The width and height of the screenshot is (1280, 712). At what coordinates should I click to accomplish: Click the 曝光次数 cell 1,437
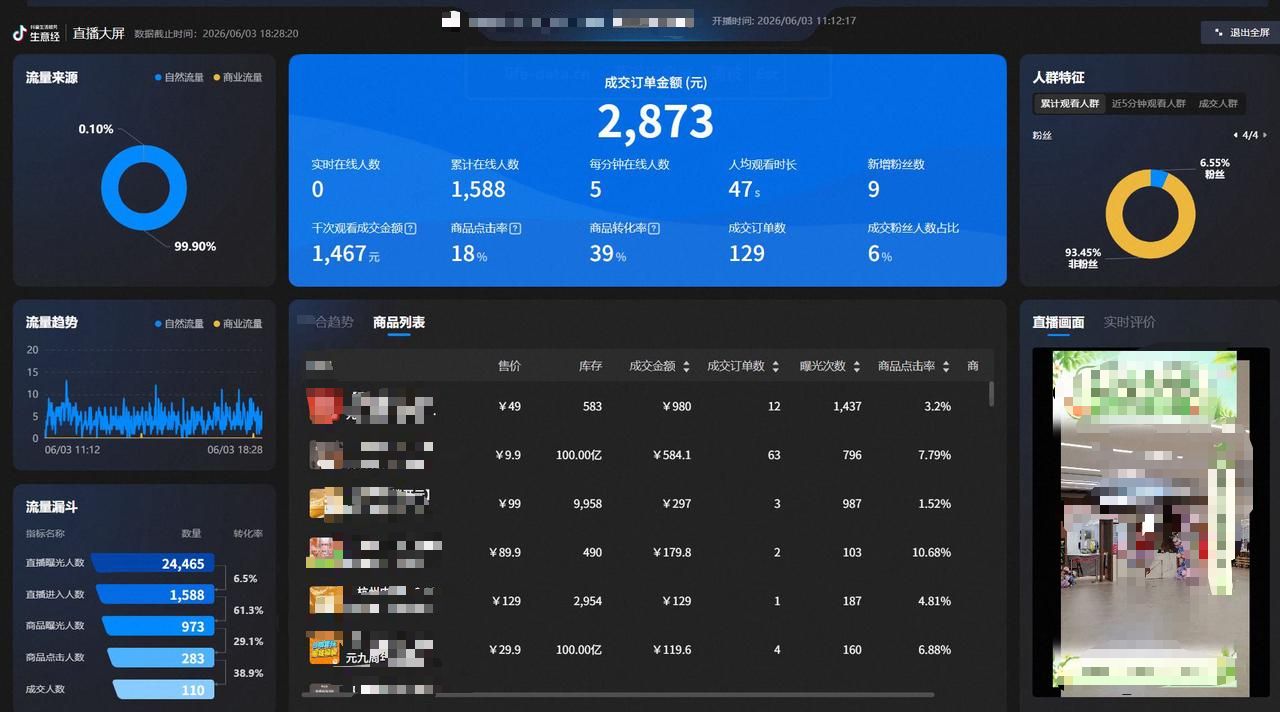pyautogui.click(x=847, y=406)
